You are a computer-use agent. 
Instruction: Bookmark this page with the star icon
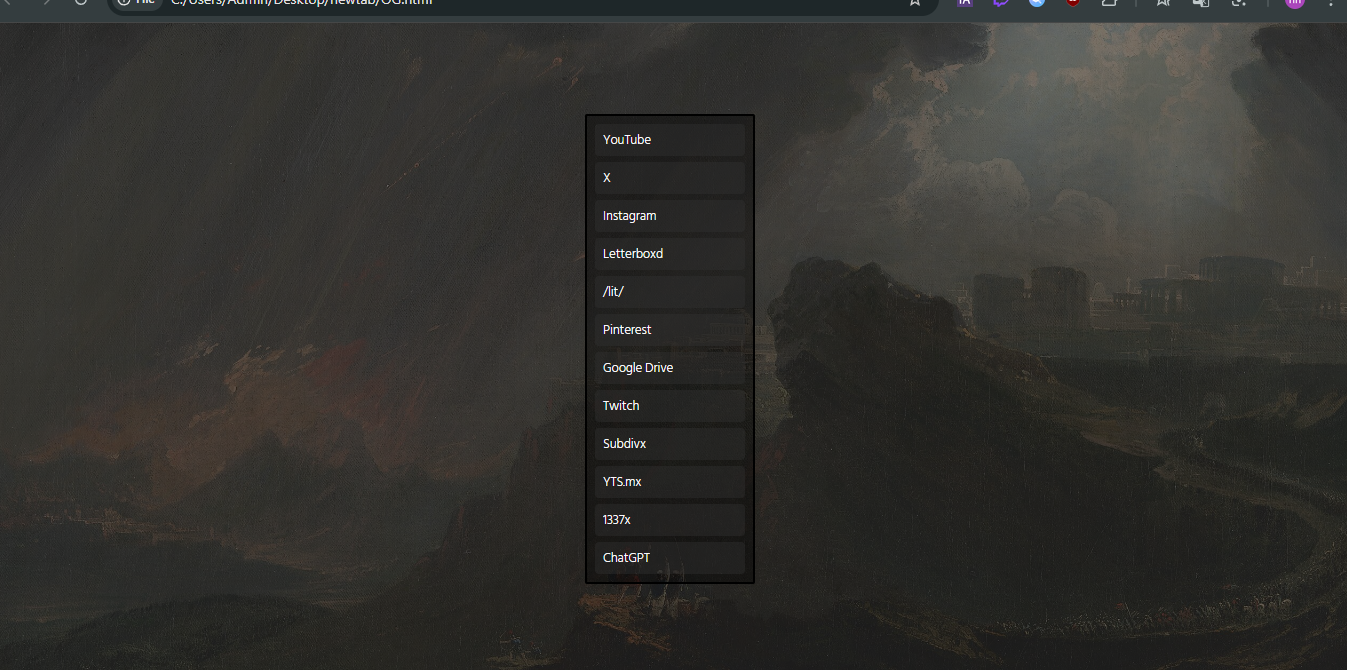click(x=914, y=3)
